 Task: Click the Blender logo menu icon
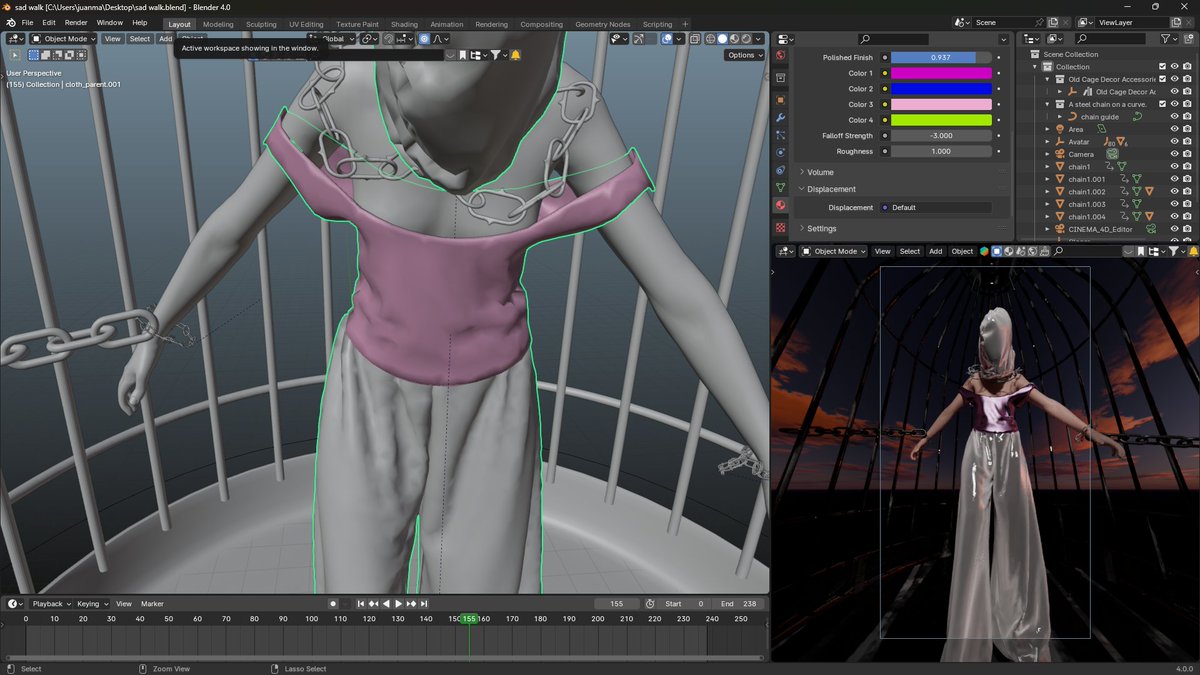10,23
